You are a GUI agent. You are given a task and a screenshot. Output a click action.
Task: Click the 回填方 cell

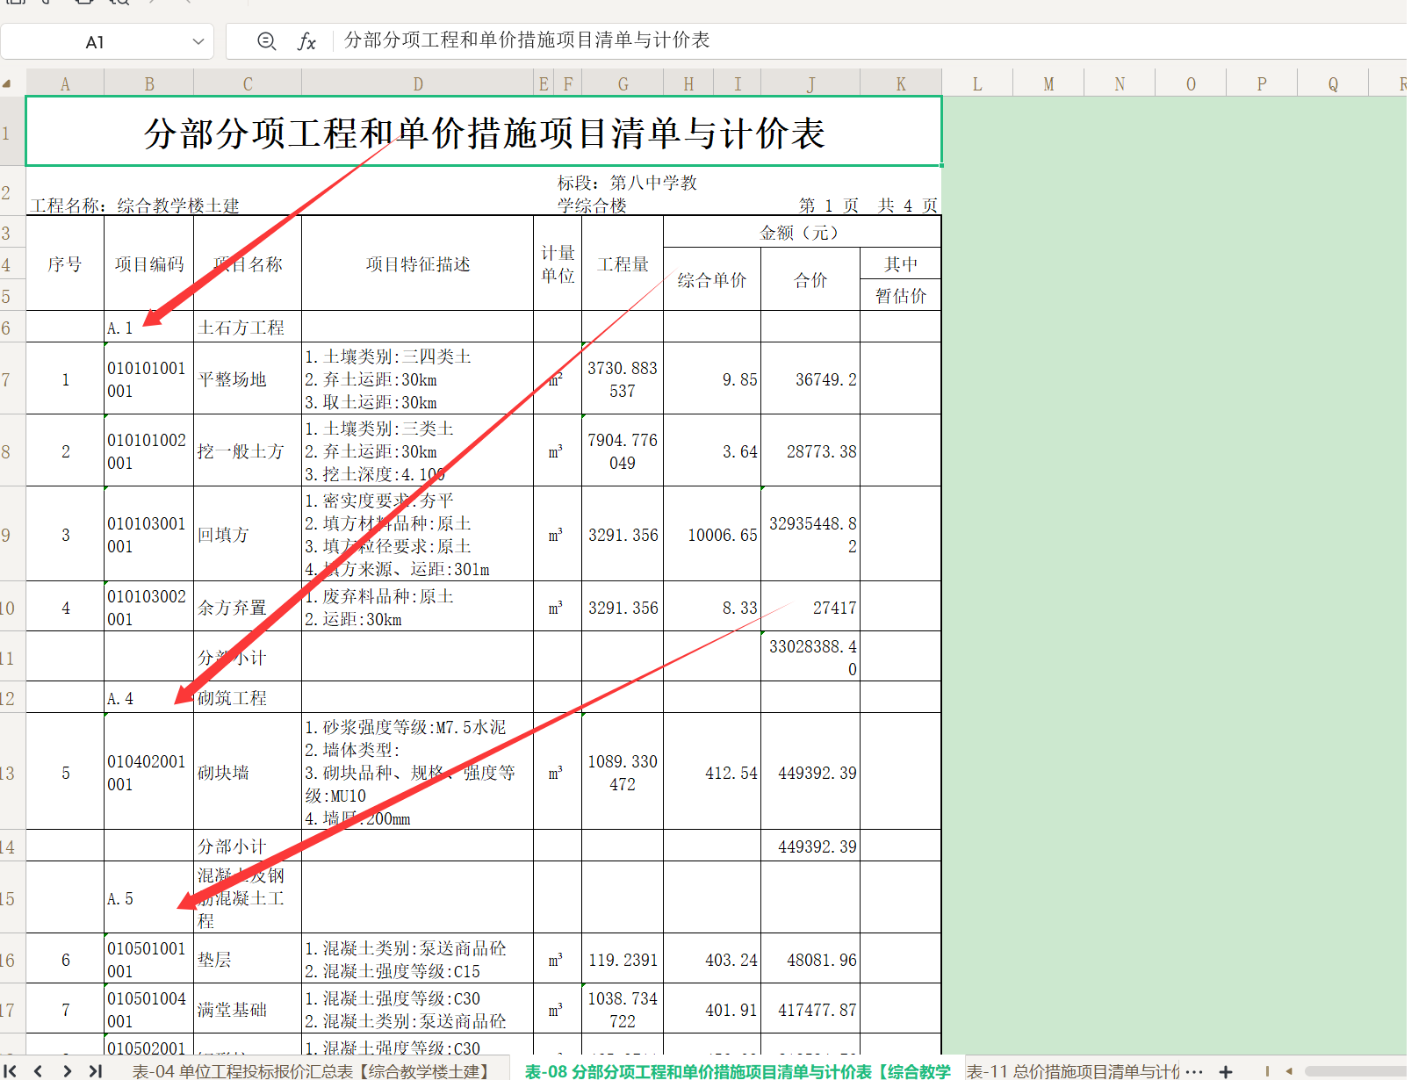click(x=247, y=534)
